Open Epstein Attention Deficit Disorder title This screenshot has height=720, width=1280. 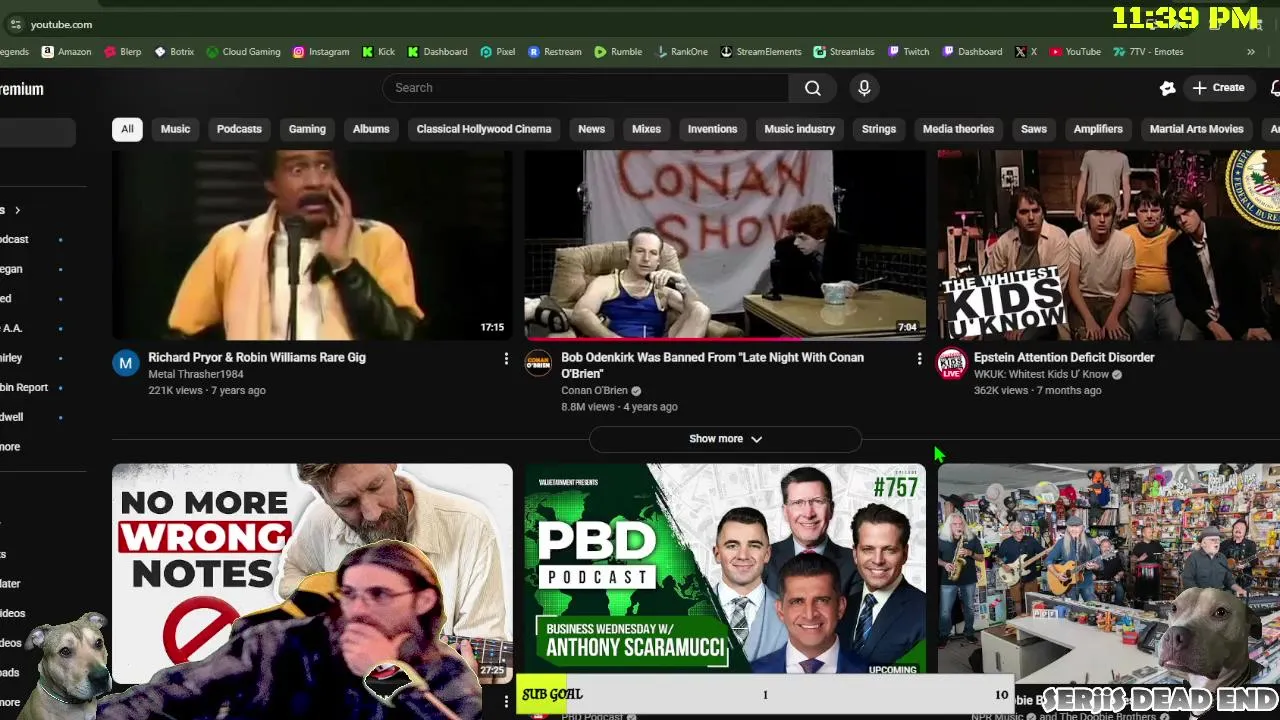[1064, 357]
